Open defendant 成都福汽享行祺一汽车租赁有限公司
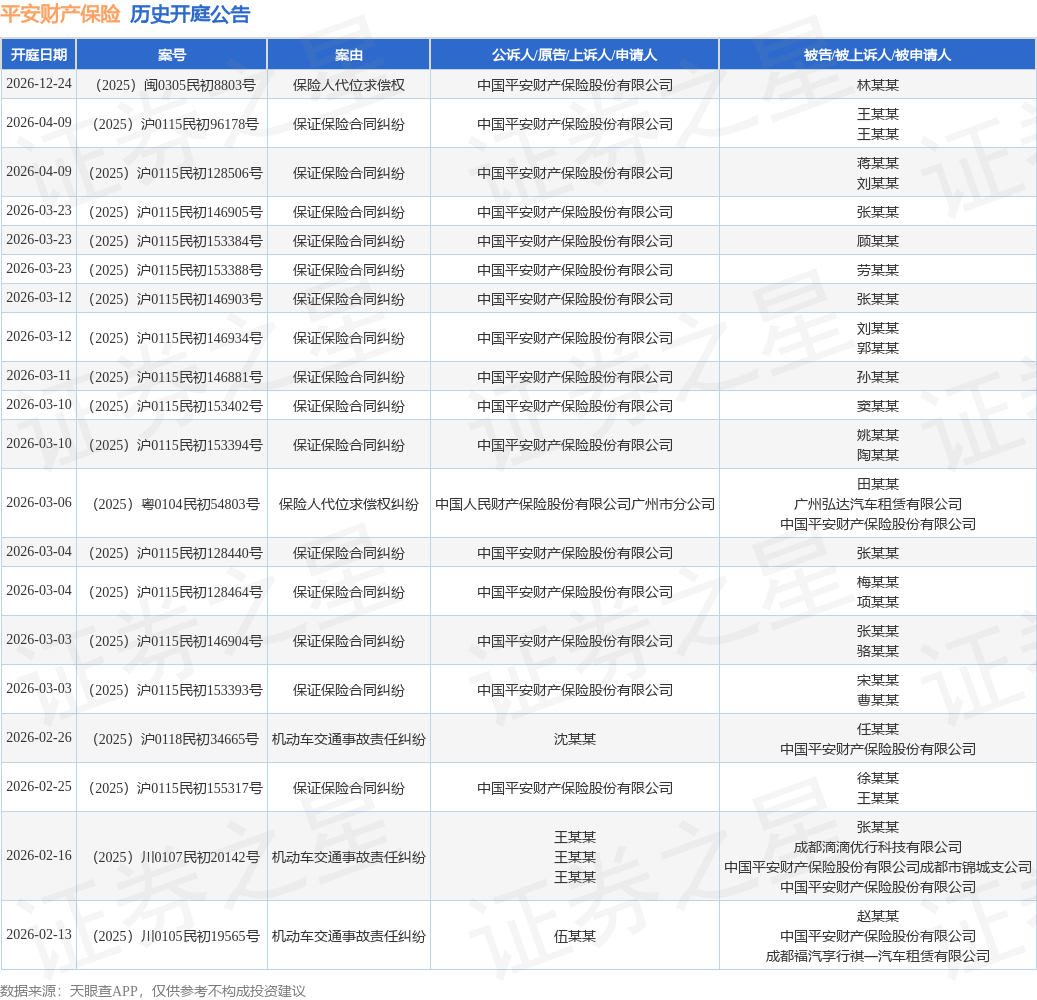 pos(877,956)
